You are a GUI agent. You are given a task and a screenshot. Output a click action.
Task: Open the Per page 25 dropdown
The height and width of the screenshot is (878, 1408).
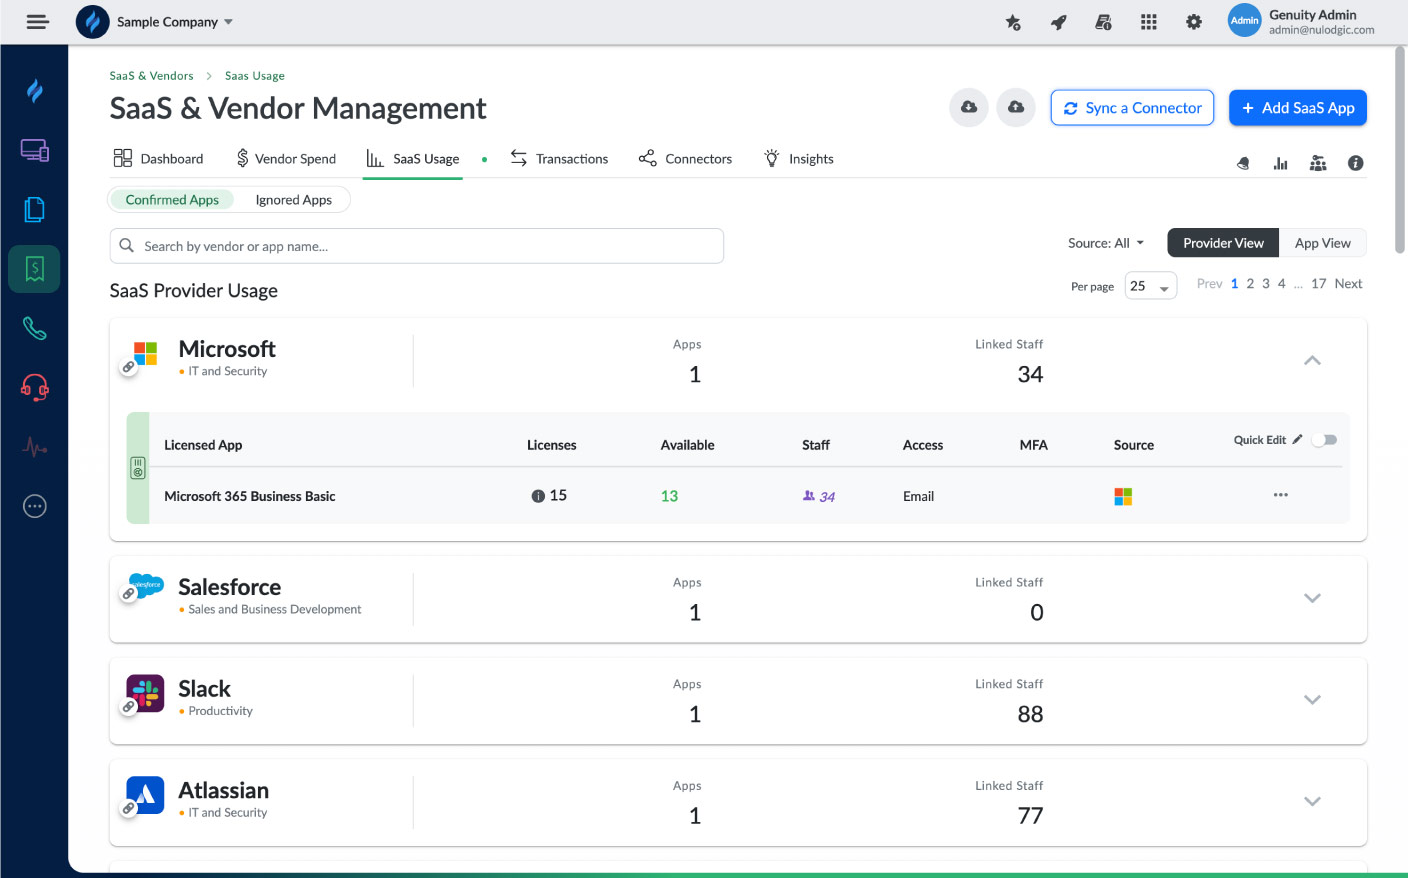click(1150, 286)
